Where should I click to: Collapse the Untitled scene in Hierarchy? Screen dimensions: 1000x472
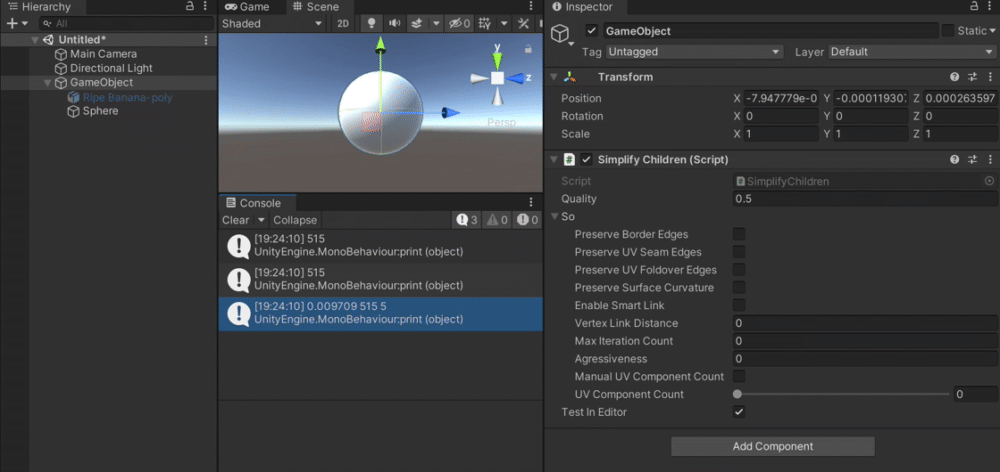pyautogui.click(x=34, y=40)
